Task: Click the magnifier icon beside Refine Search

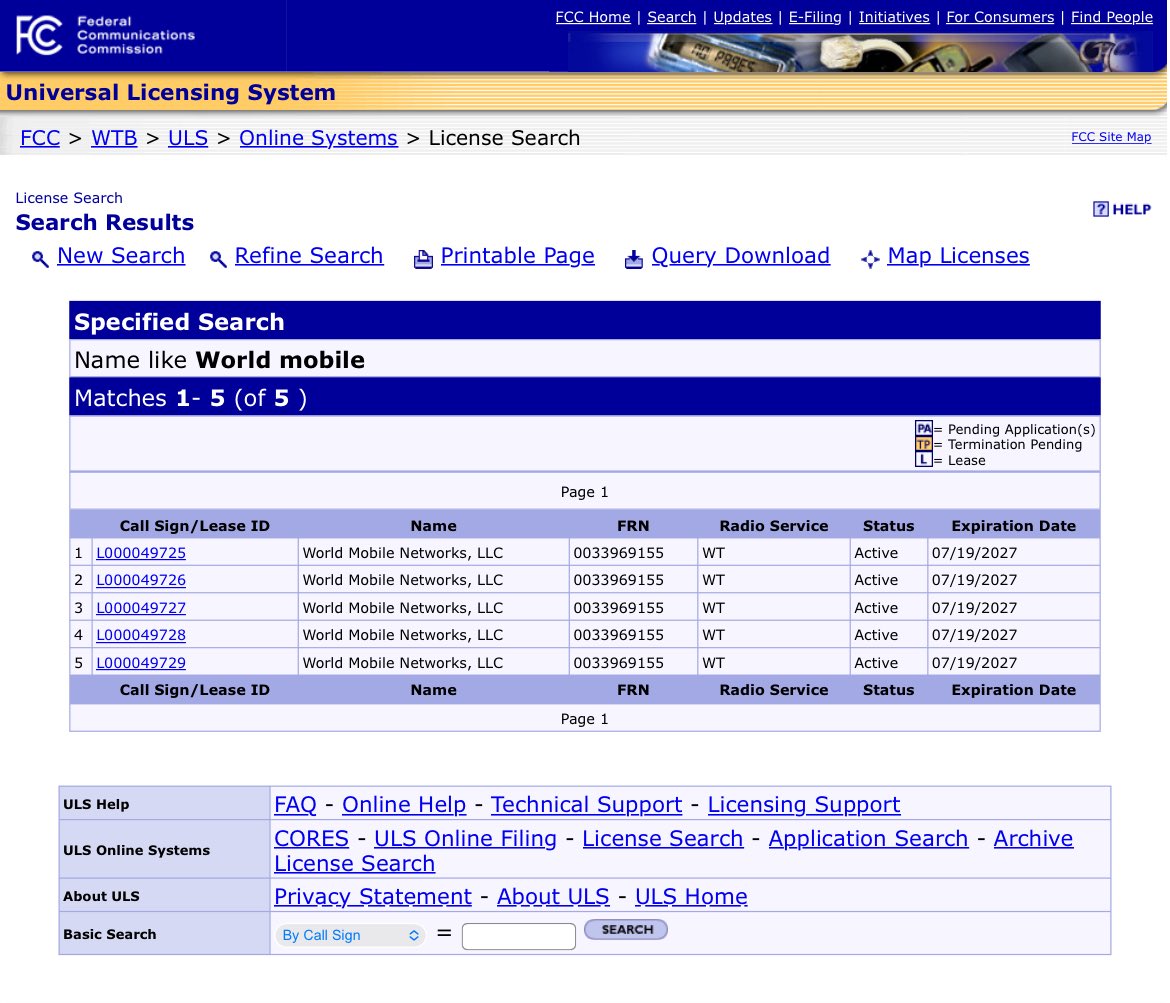Action: pos(218,259)
